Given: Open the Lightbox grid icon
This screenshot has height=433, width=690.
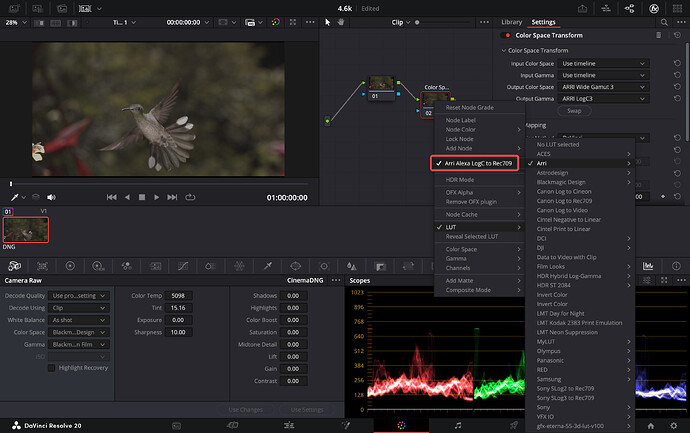Looking at the screenshot, I should (678, 8).
